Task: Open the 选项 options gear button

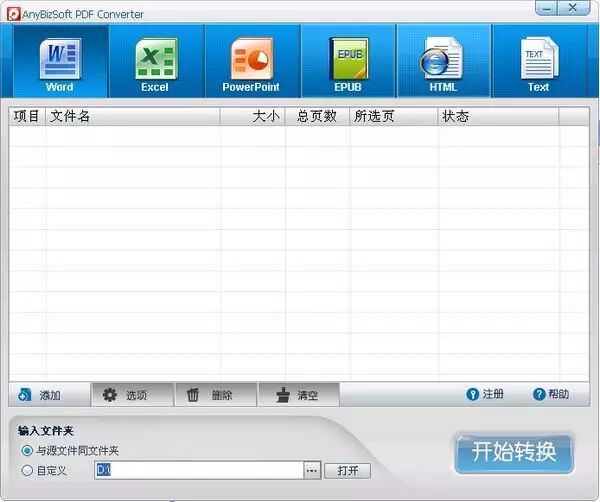Action: [132, 394]
